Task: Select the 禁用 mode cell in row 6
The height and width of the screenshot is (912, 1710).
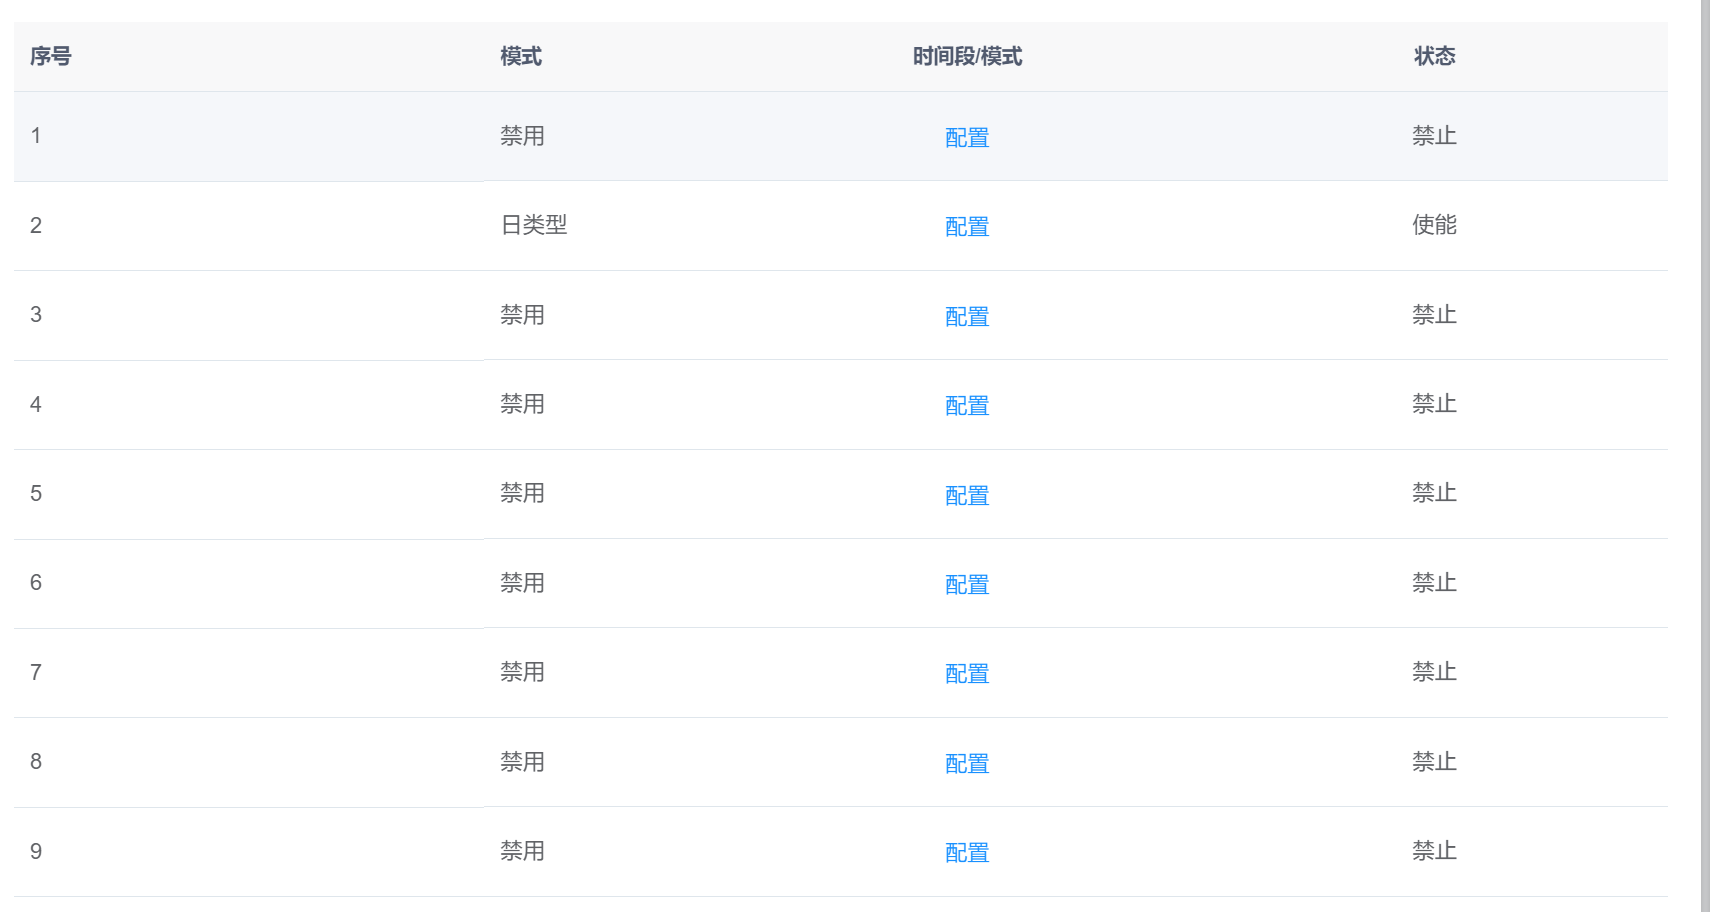Action: pyautogui.click(x=522, y=583)
